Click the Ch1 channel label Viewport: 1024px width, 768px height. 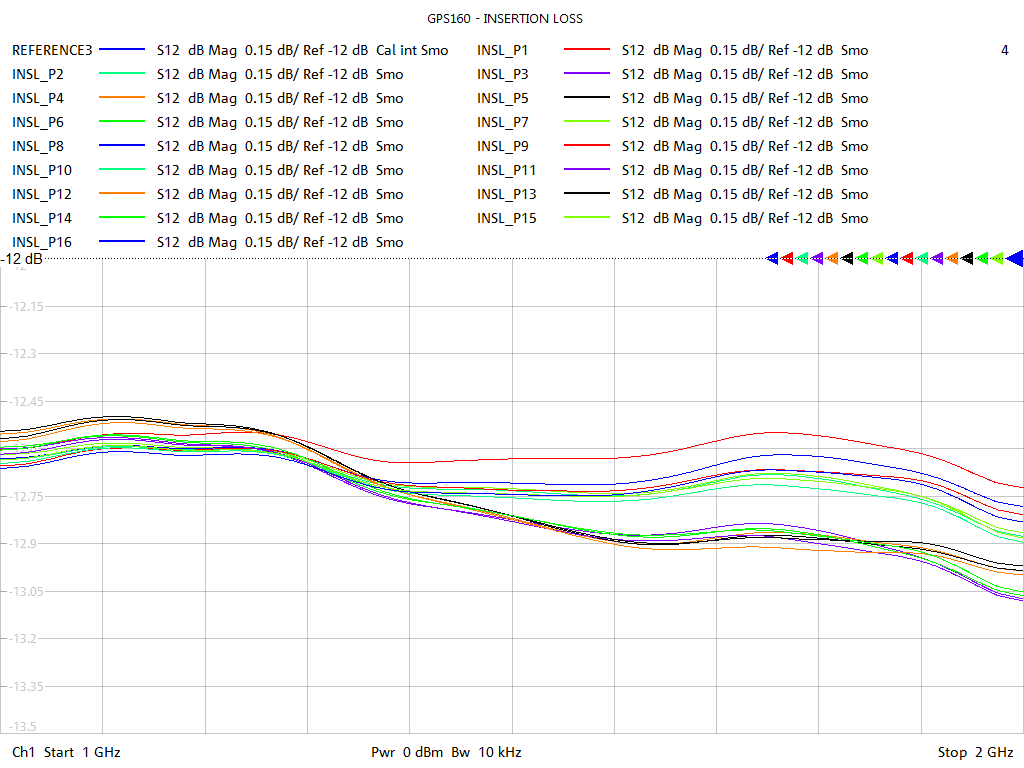(x=24, y=752)
